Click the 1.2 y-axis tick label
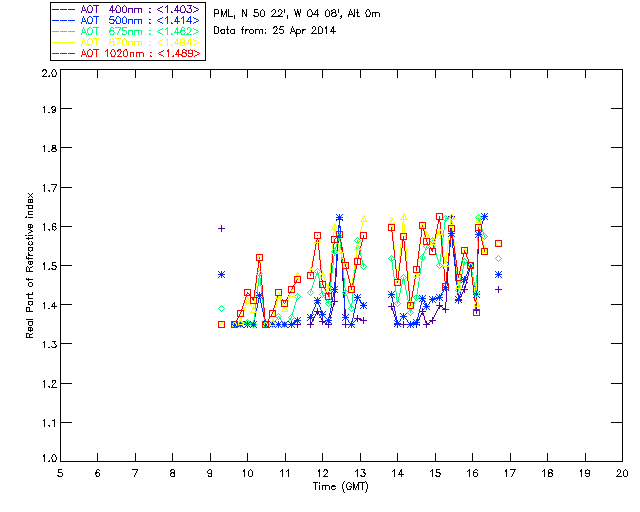Screen dimensions: 640x512 [x=49, y=384]
